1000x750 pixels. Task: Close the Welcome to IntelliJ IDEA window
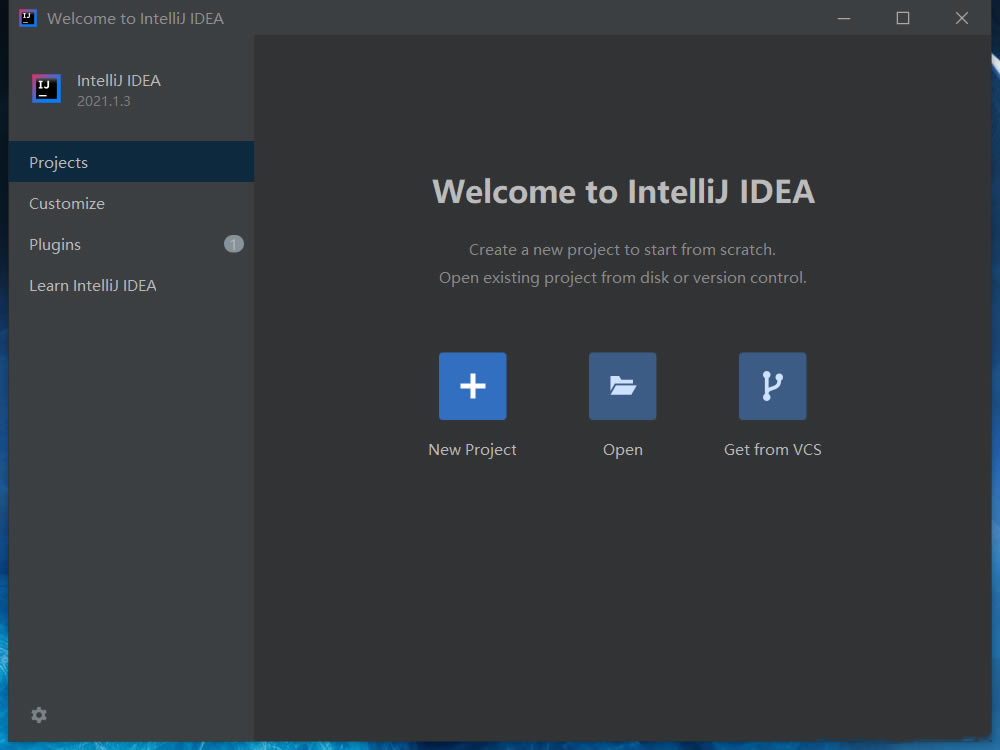point(962,18)
